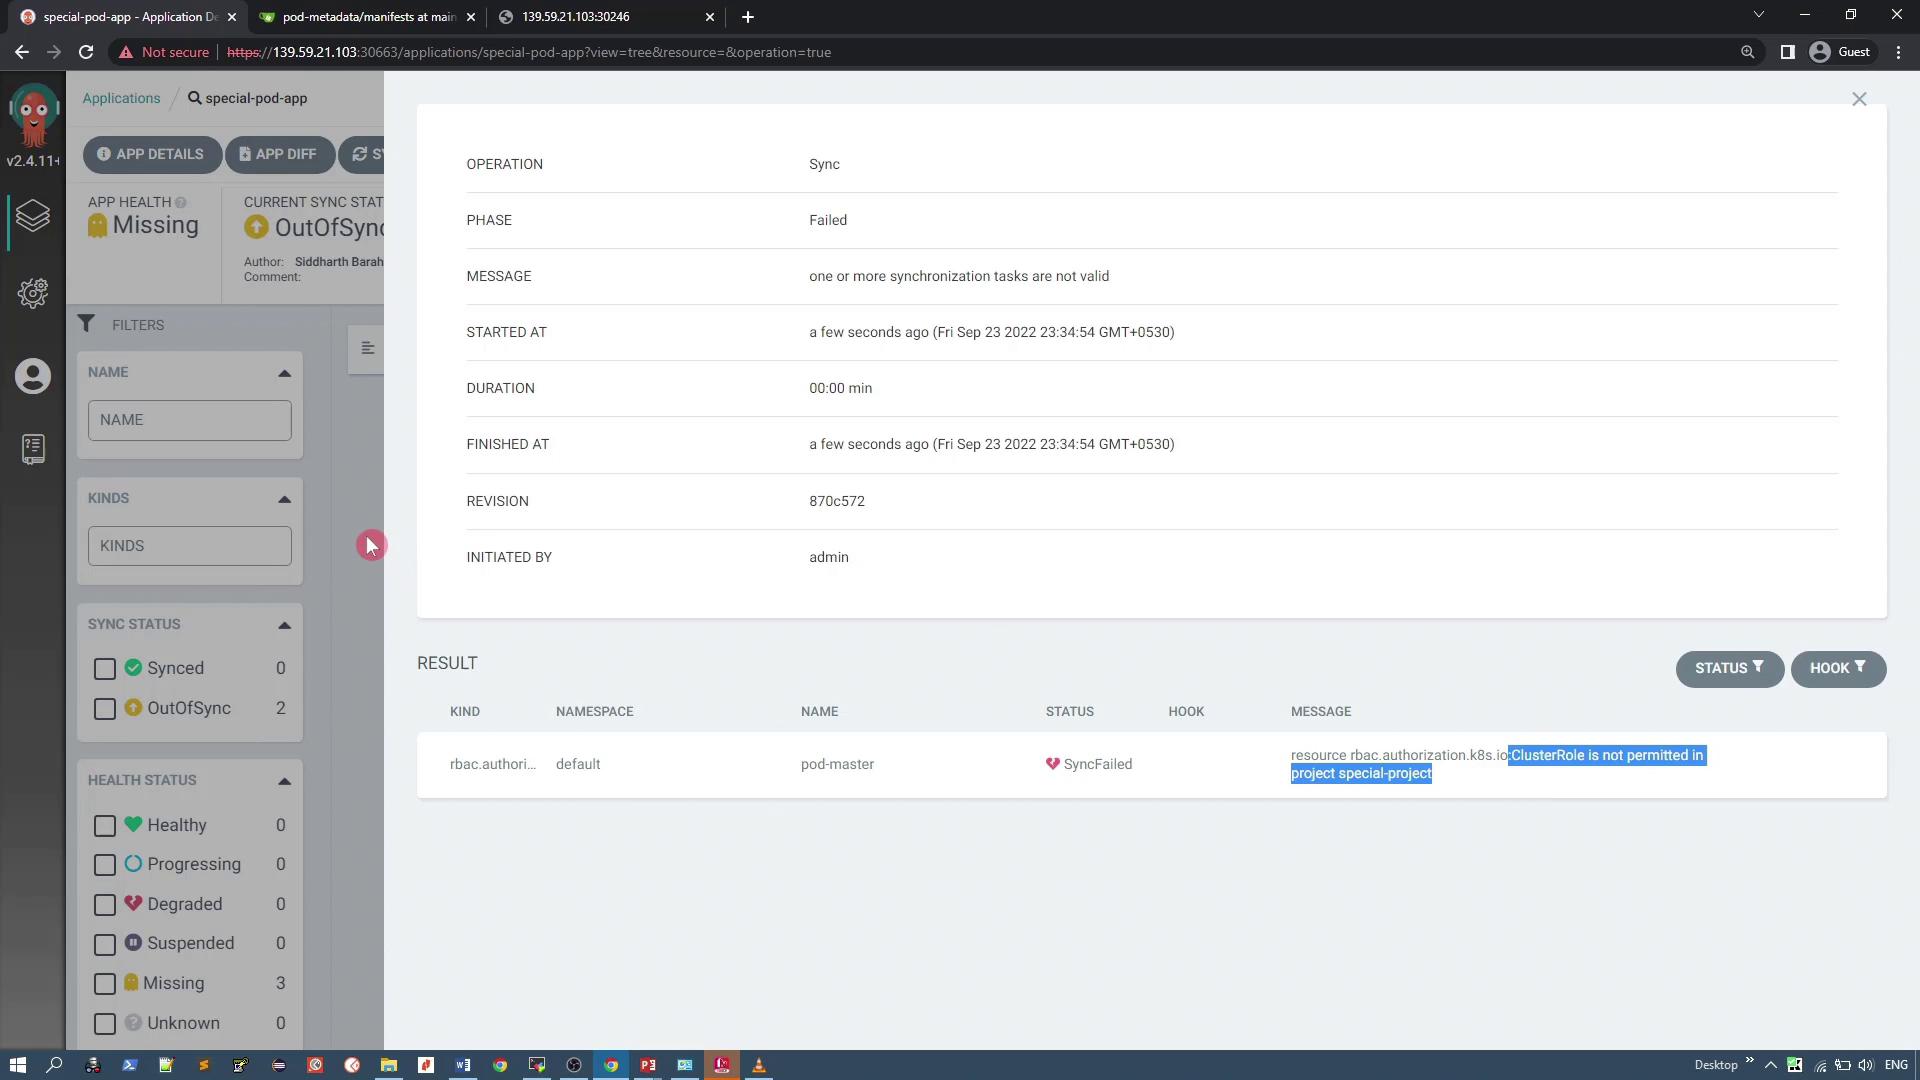Open User Info icon in sidebar
Image resolution: width=1920 pixels, height=1080 pixels.
[33, 377]
